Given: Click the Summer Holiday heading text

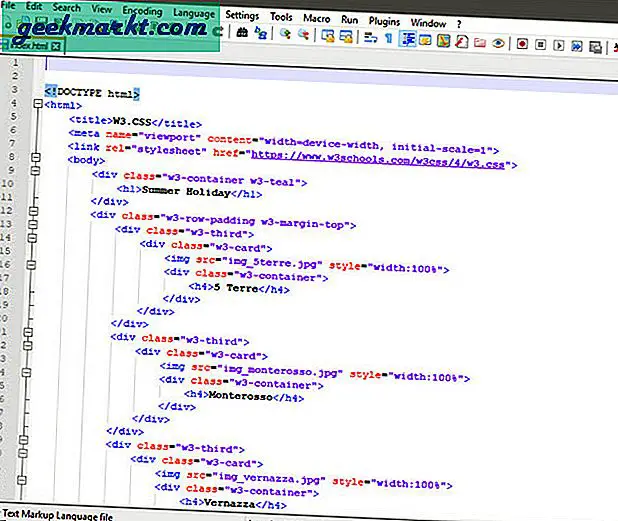Looking at the screenshot, I should pos(186,191).
